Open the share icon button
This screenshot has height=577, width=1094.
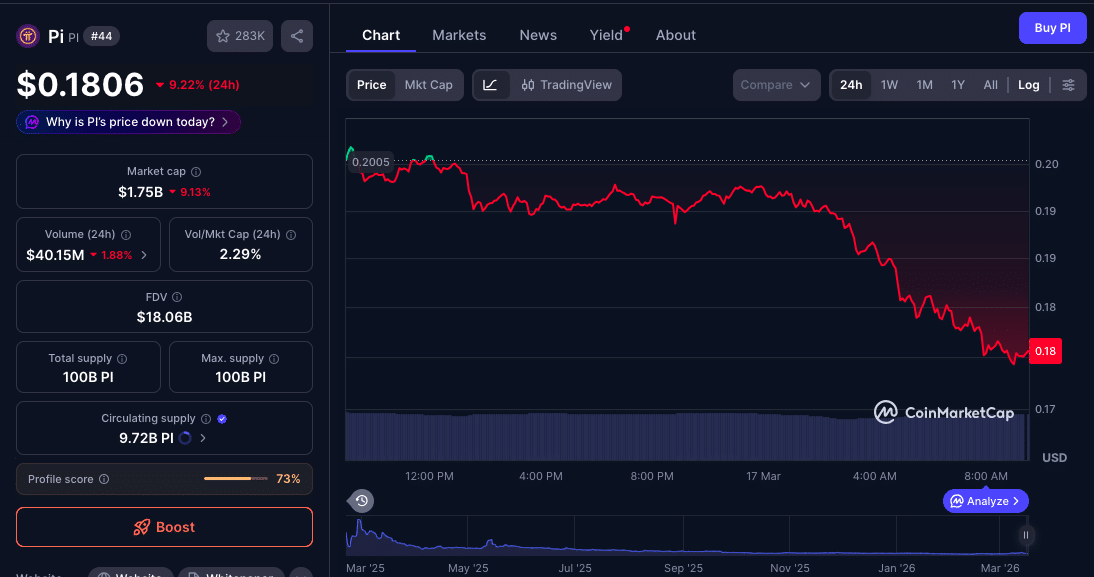(x=297, y=36)
